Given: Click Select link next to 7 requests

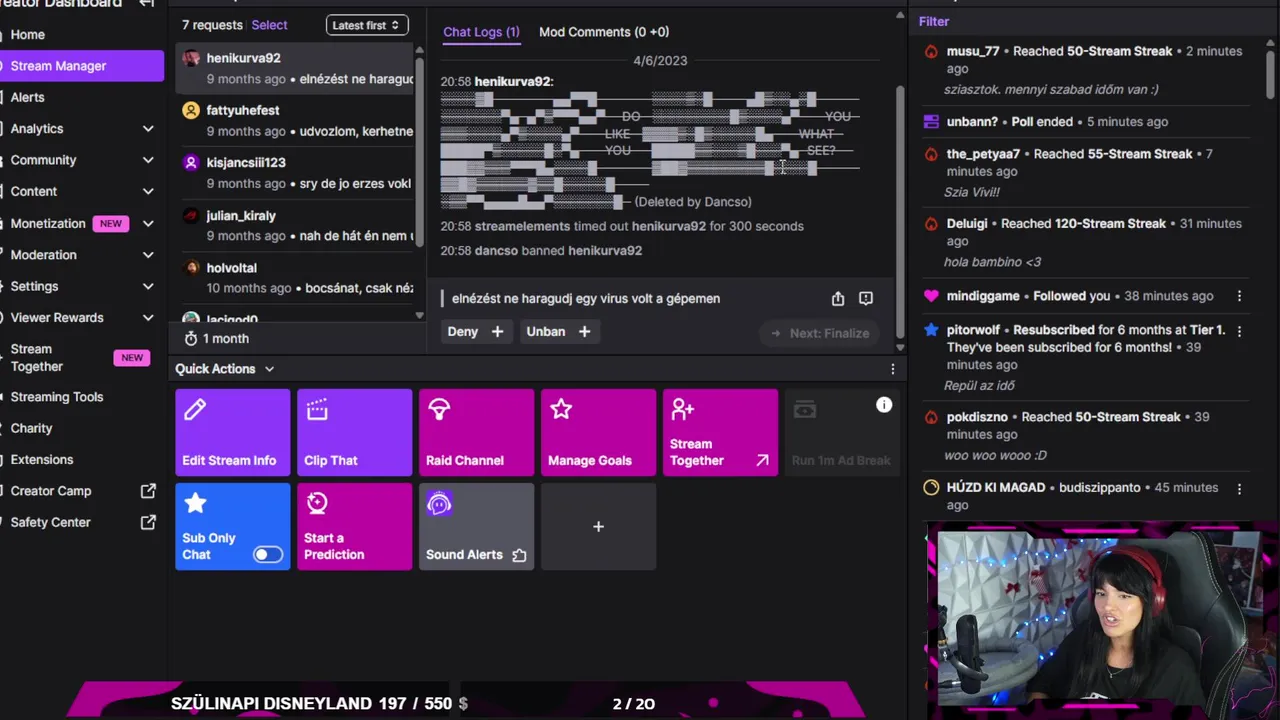Looking at the screenshot, I should pyautogui.click(x=269, y=25).
